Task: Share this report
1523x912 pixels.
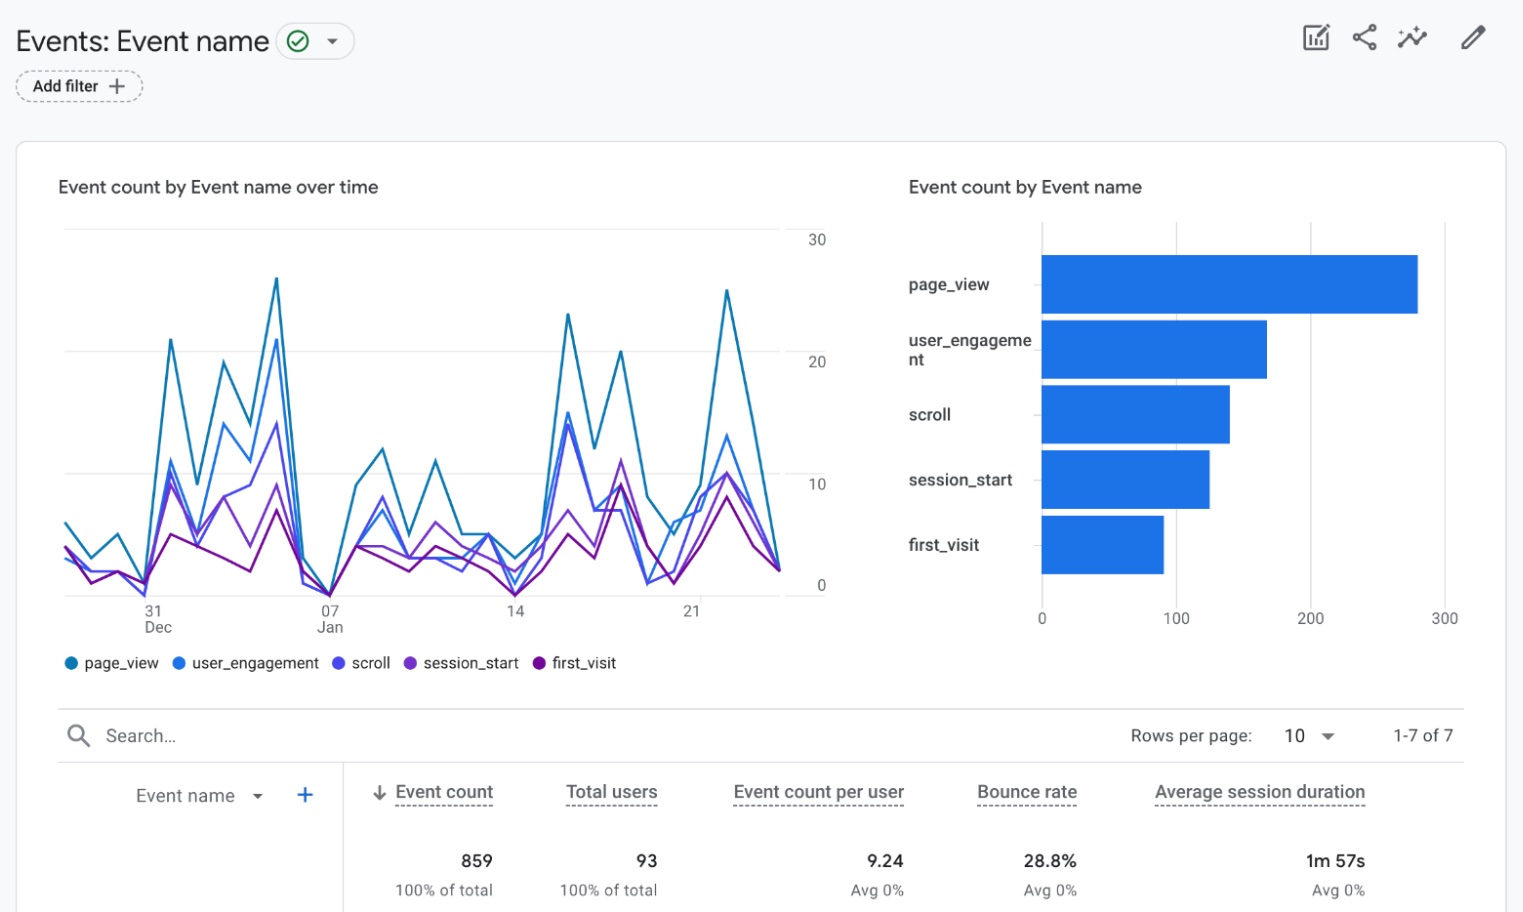Action: (x=1364, y=37)
